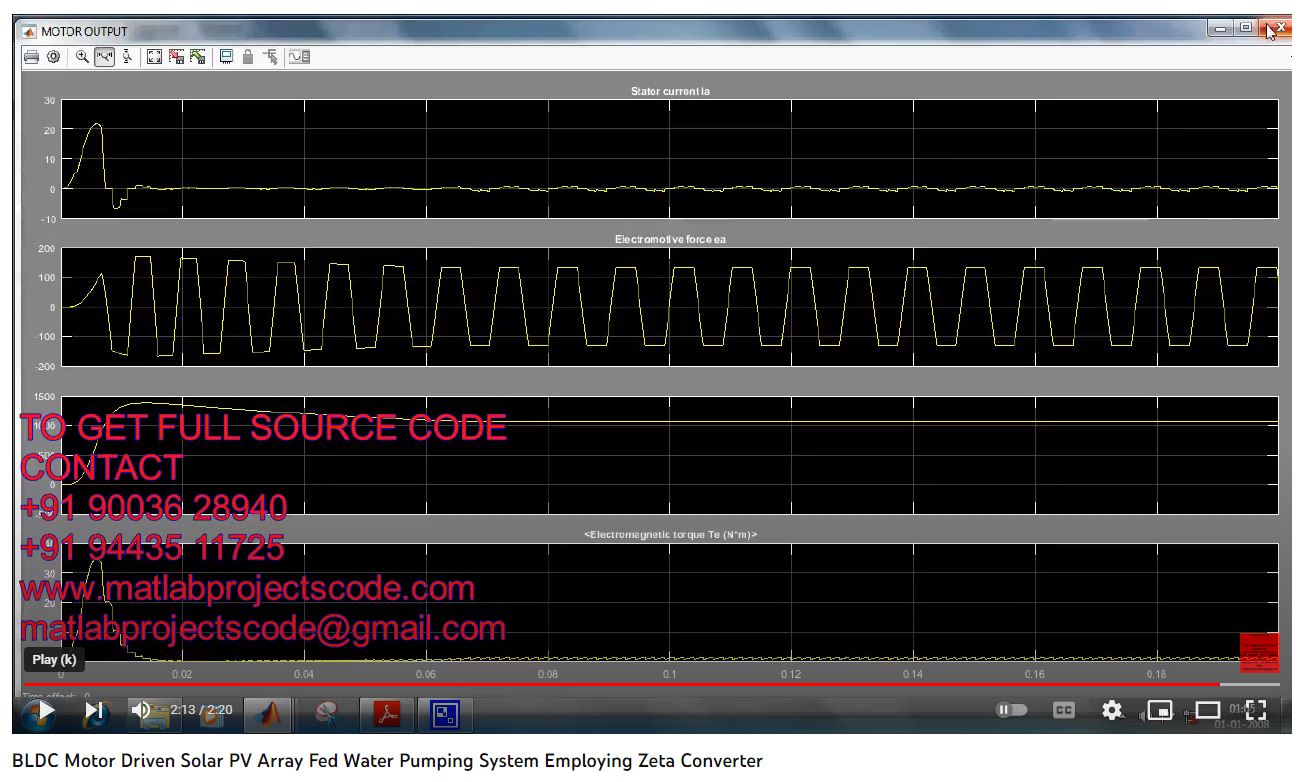Open the video settings gear menu

pyautogui.click(x=1112, y=710)
